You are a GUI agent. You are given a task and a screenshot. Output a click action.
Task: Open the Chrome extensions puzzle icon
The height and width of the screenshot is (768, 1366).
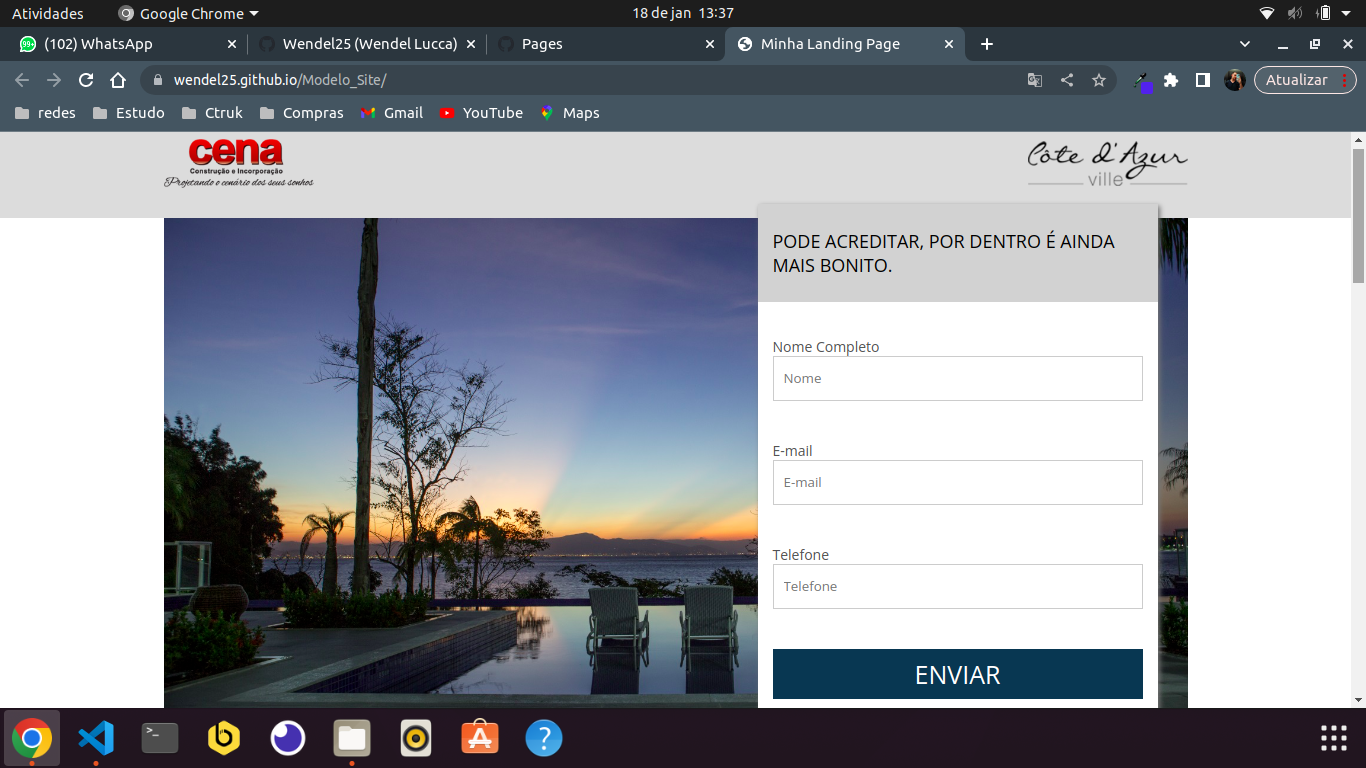(x=1170, y=79)
